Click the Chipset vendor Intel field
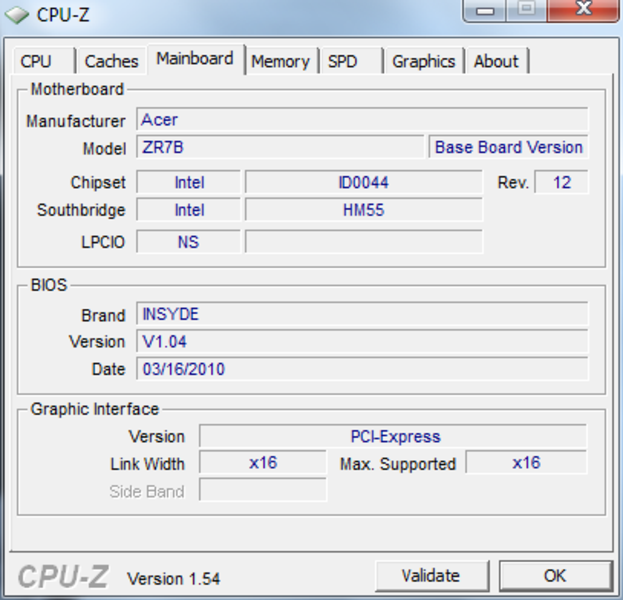623x600 pixels. 189,182
